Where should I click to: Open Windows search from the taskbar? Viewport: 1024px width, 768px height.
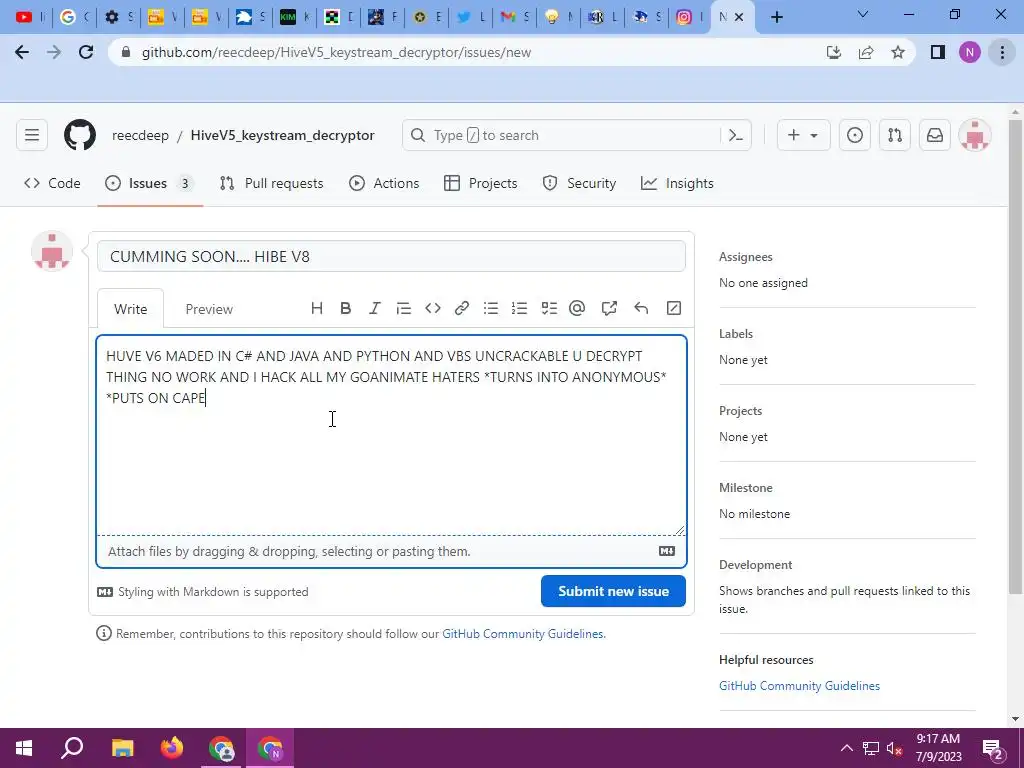point(72,748)
